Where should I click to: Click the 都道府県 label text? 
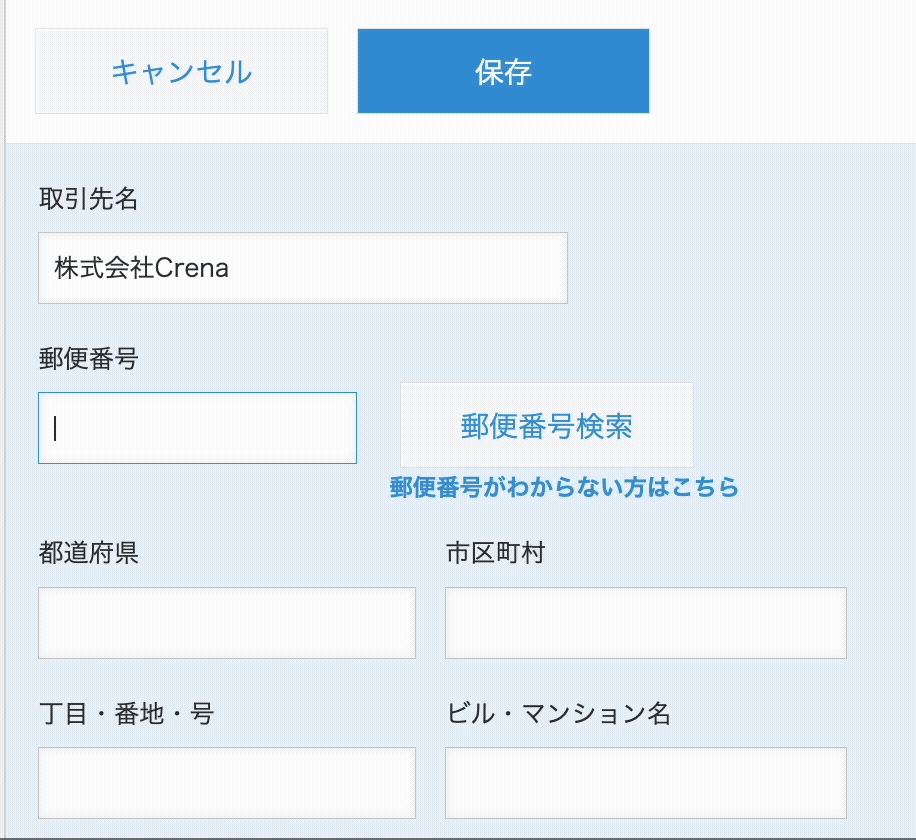88,553
